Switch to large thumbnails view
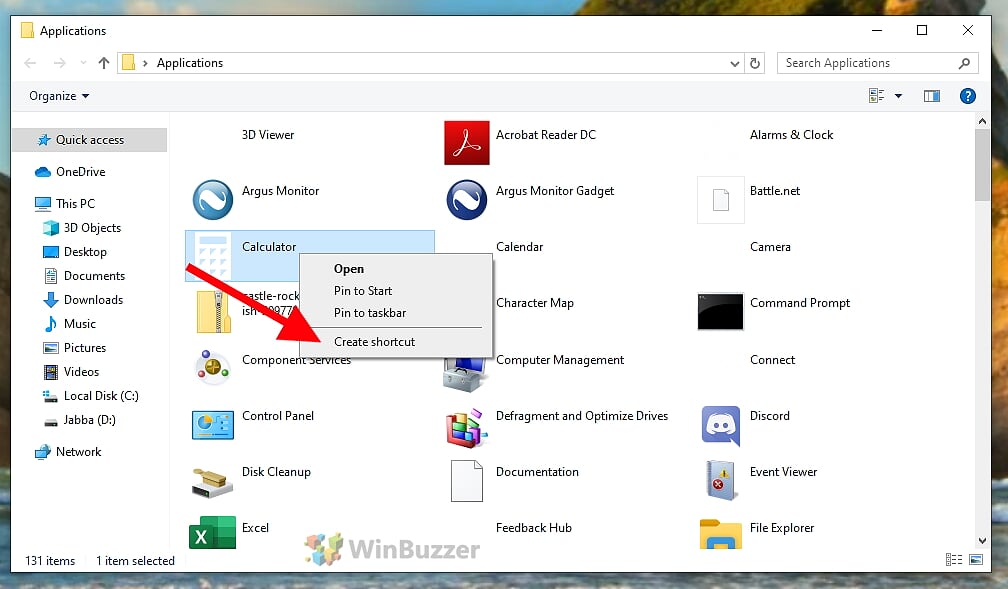The height and width of the screenshot is (589, 1008). tap(976, 559)
